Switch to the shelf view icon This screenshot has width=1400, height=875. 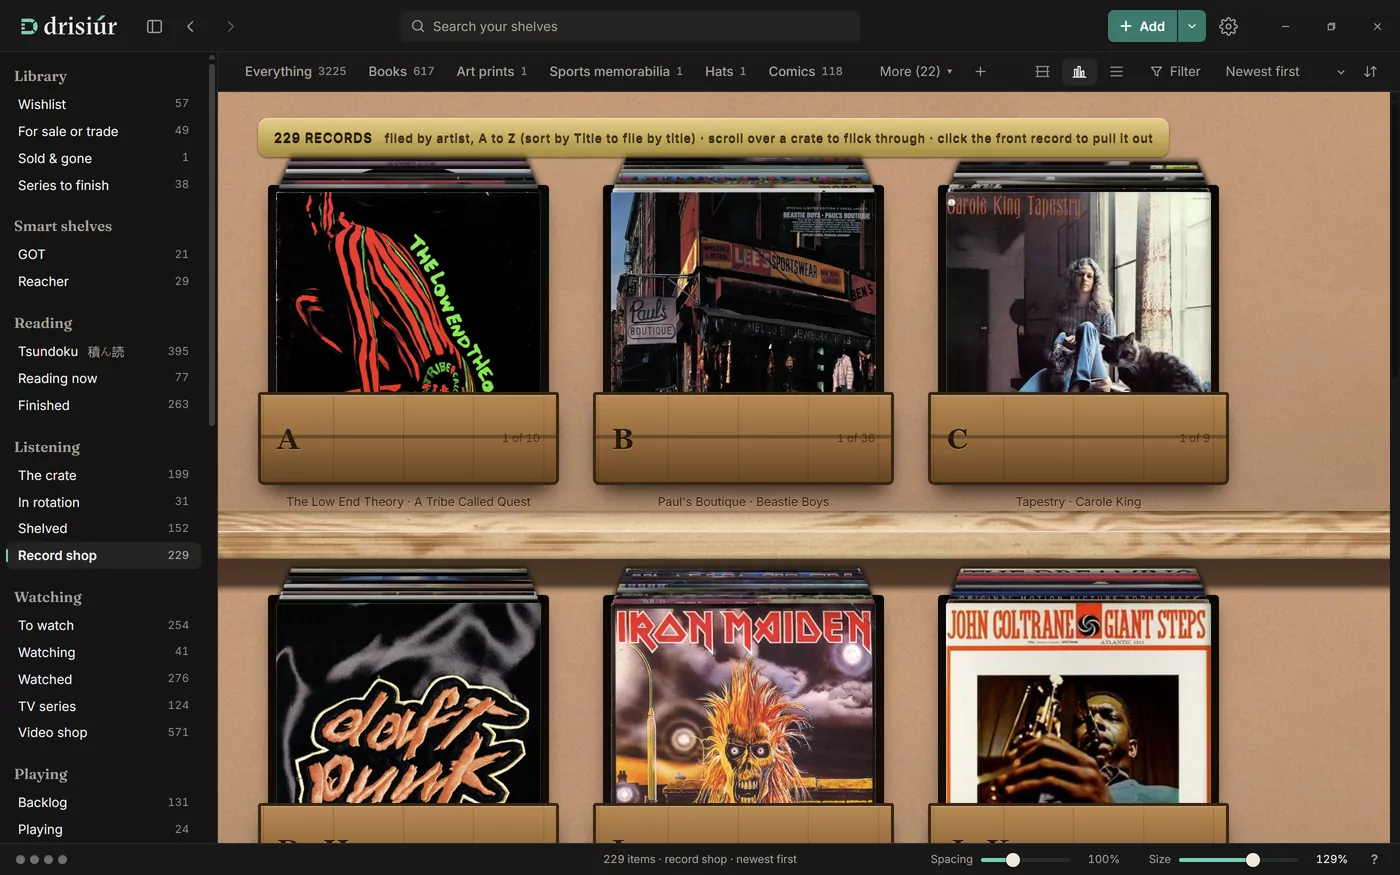(1042, 71)
